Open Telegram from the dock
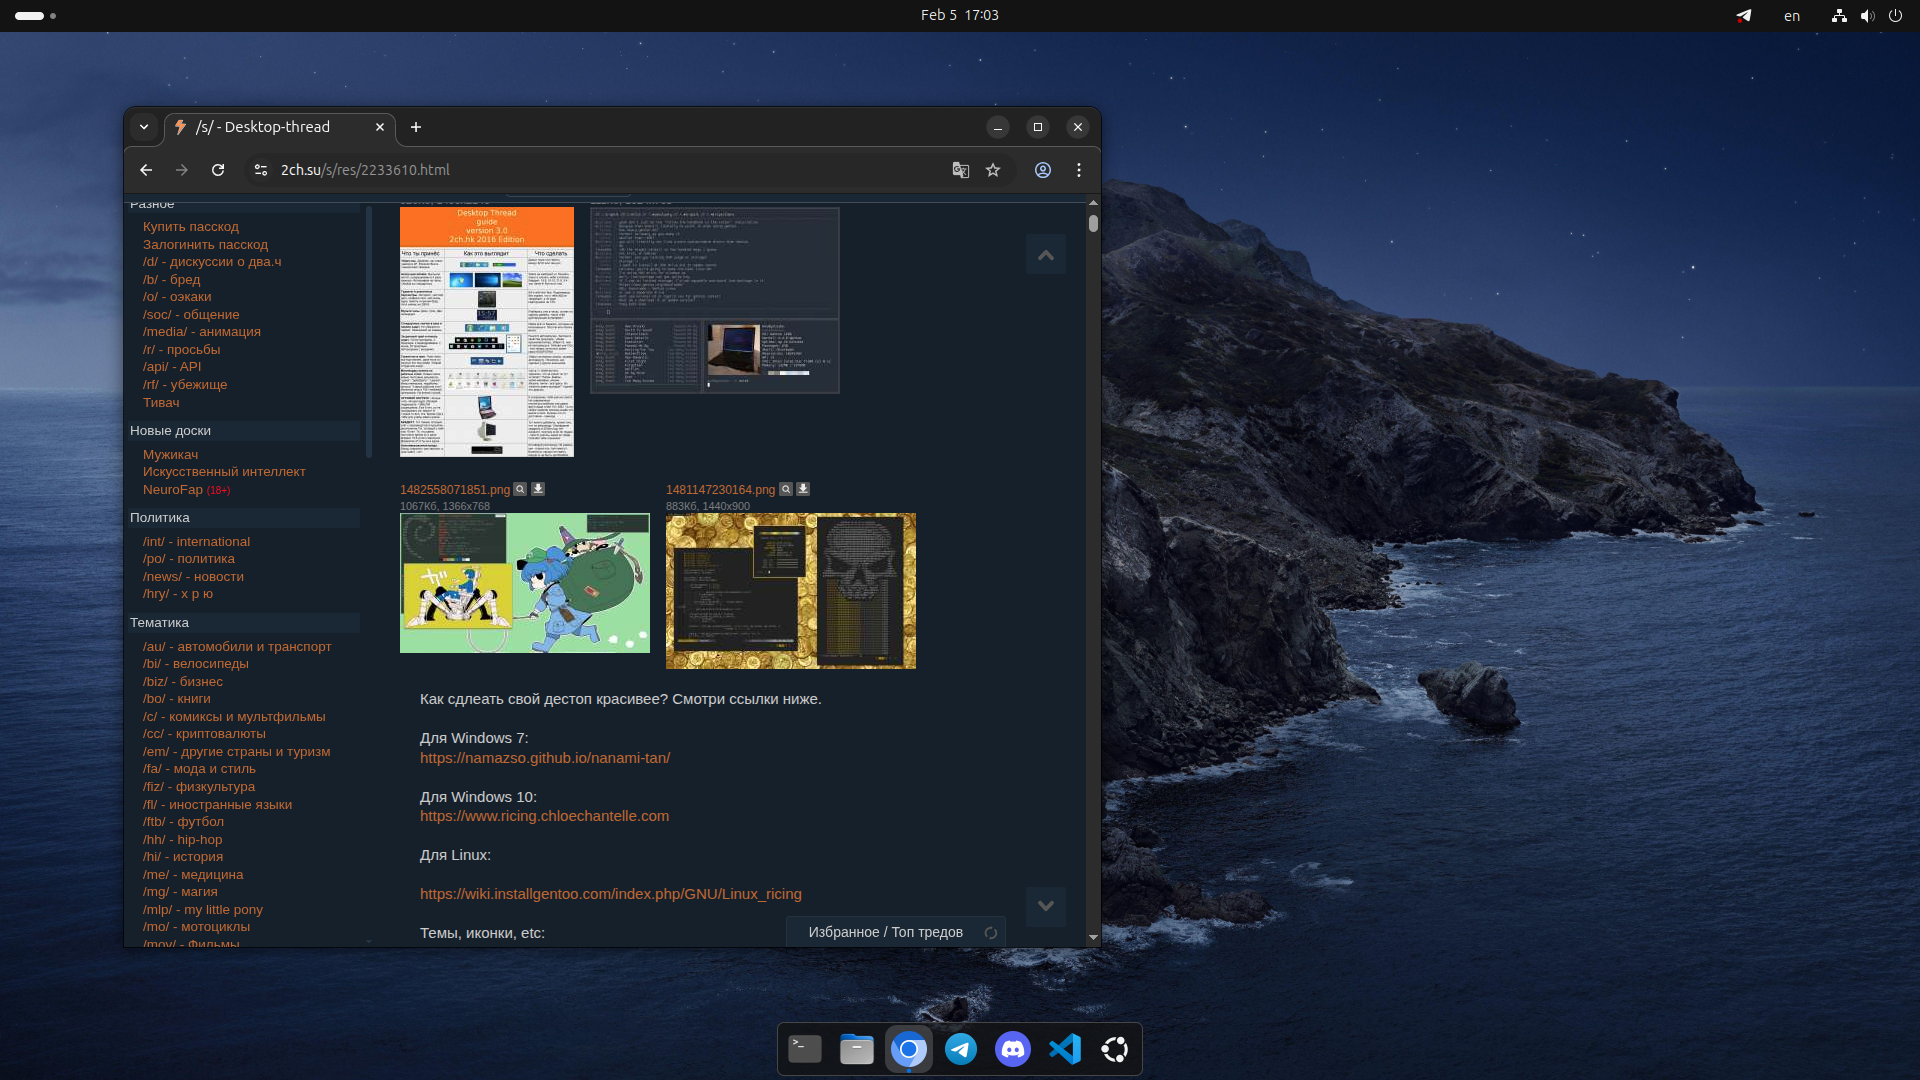The image size is (1920, 1080). (x=961, y=1049)
